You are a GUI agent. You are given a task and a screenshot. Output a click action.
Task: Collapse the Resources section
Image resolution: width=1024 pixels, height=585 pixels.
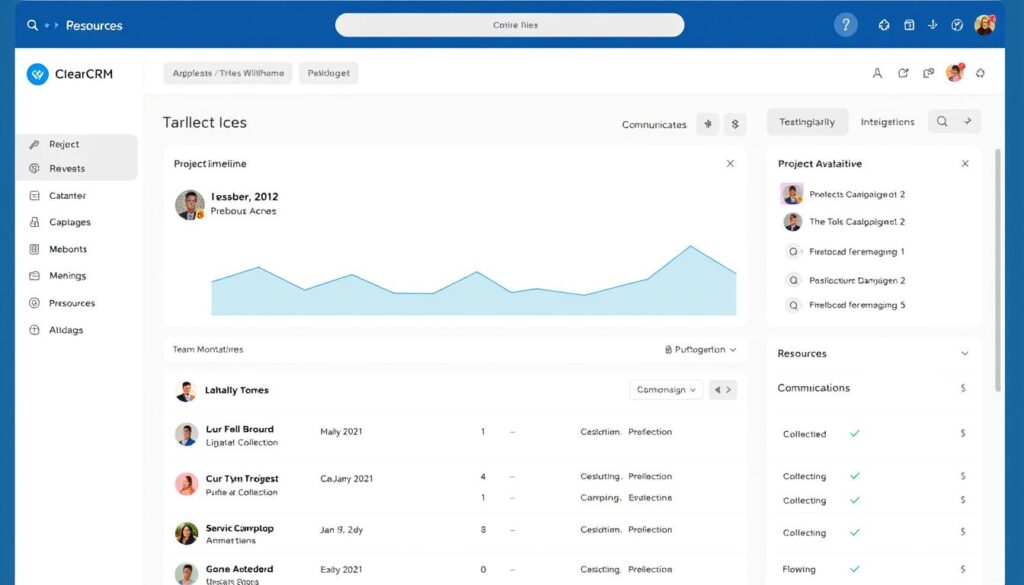tap(963, 353)
